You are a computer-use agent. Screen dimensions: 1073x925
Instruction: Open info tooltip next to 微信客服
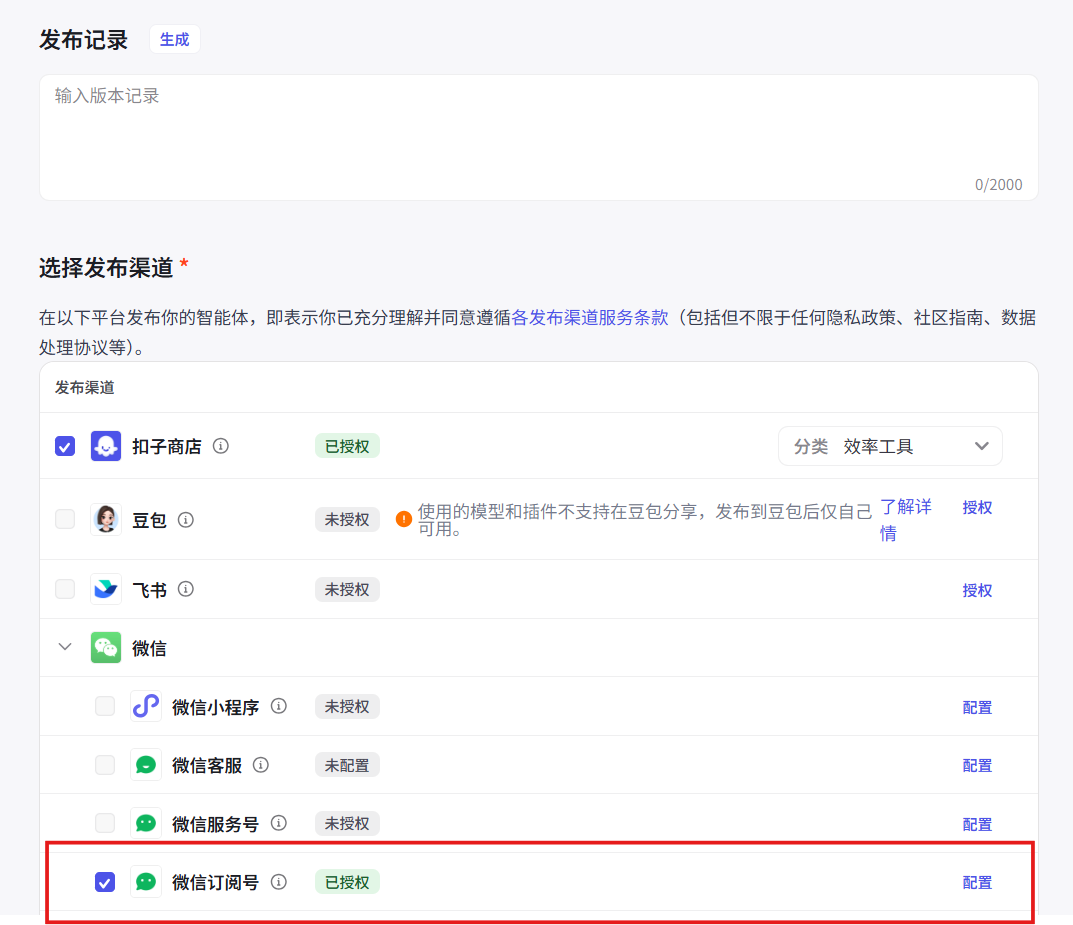pyautogui.click(x=261, y=765)
